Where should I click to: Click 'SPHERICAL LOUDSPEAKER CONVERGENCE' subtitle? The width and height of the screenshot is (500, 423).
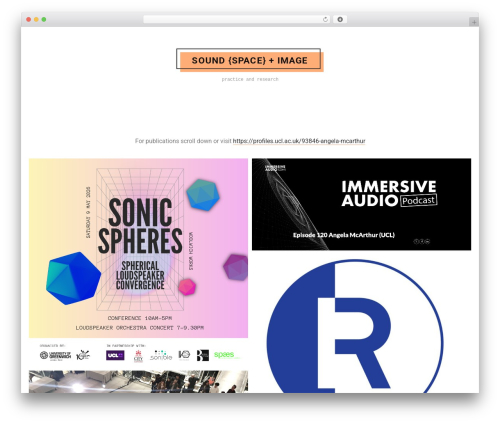tap(140, 275)
